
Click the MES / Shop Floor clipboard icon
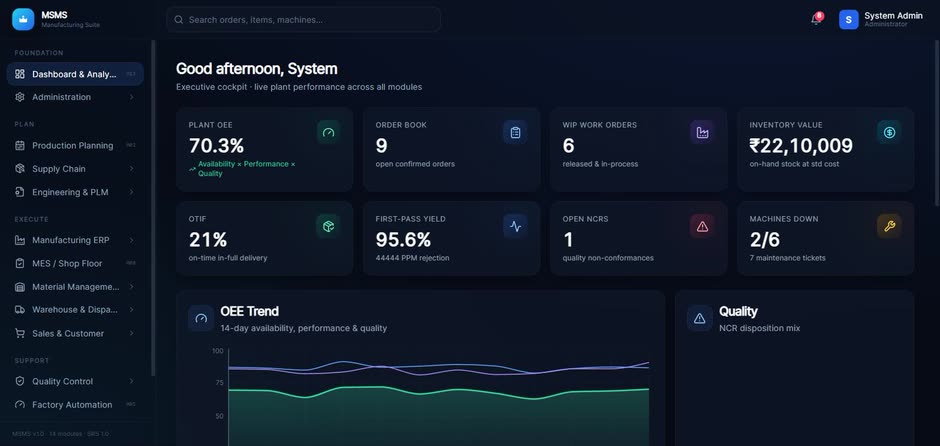point(20,263)
